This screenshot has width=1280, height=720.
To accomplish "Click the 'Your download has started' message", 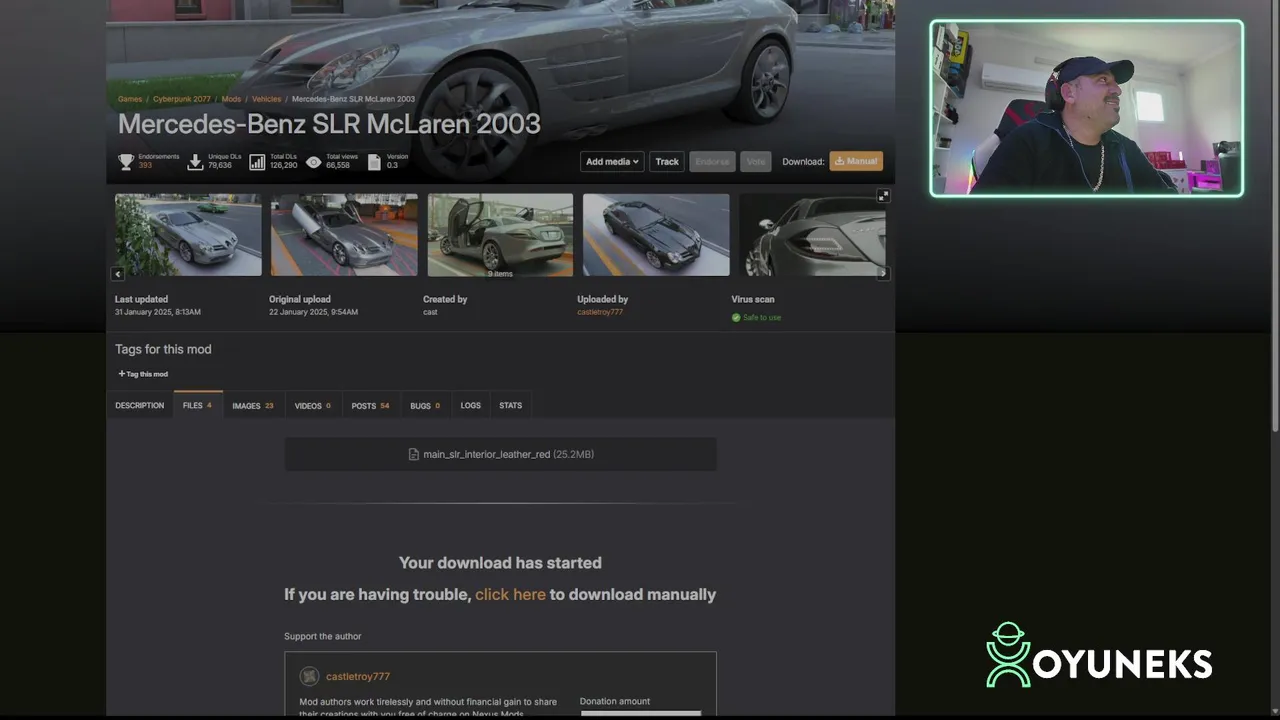I will click(500, 563).
